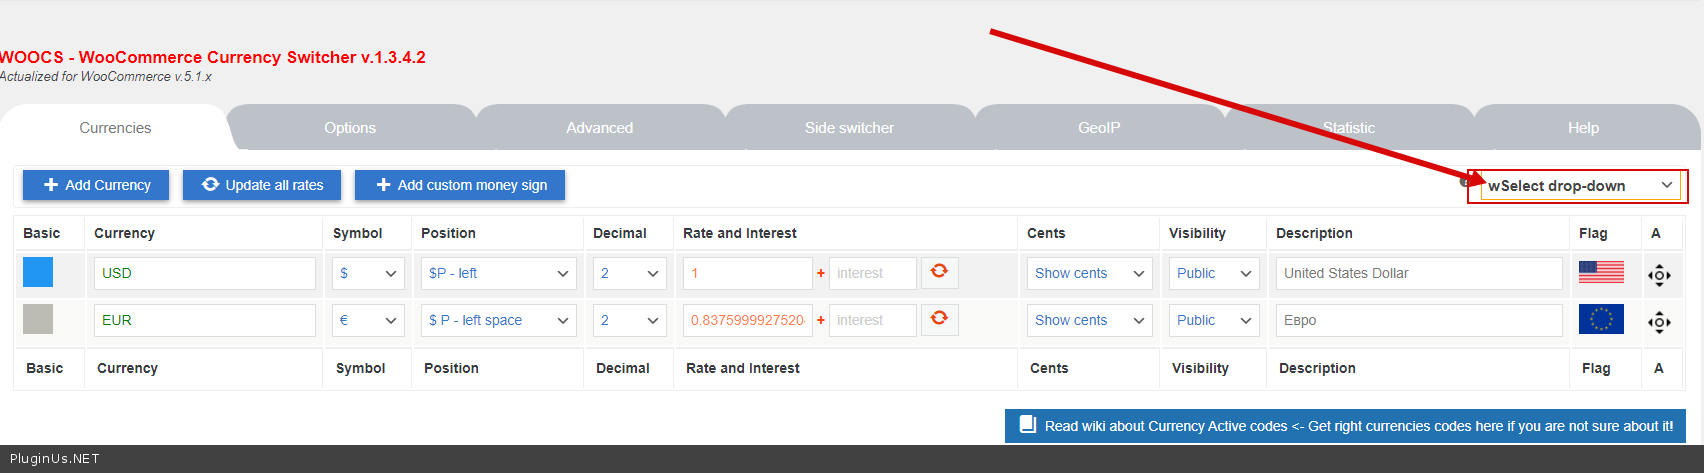Click the United States flag image
Image resolution: width=1704 pixels, height=473 pixels.
tap(1601, 273)
